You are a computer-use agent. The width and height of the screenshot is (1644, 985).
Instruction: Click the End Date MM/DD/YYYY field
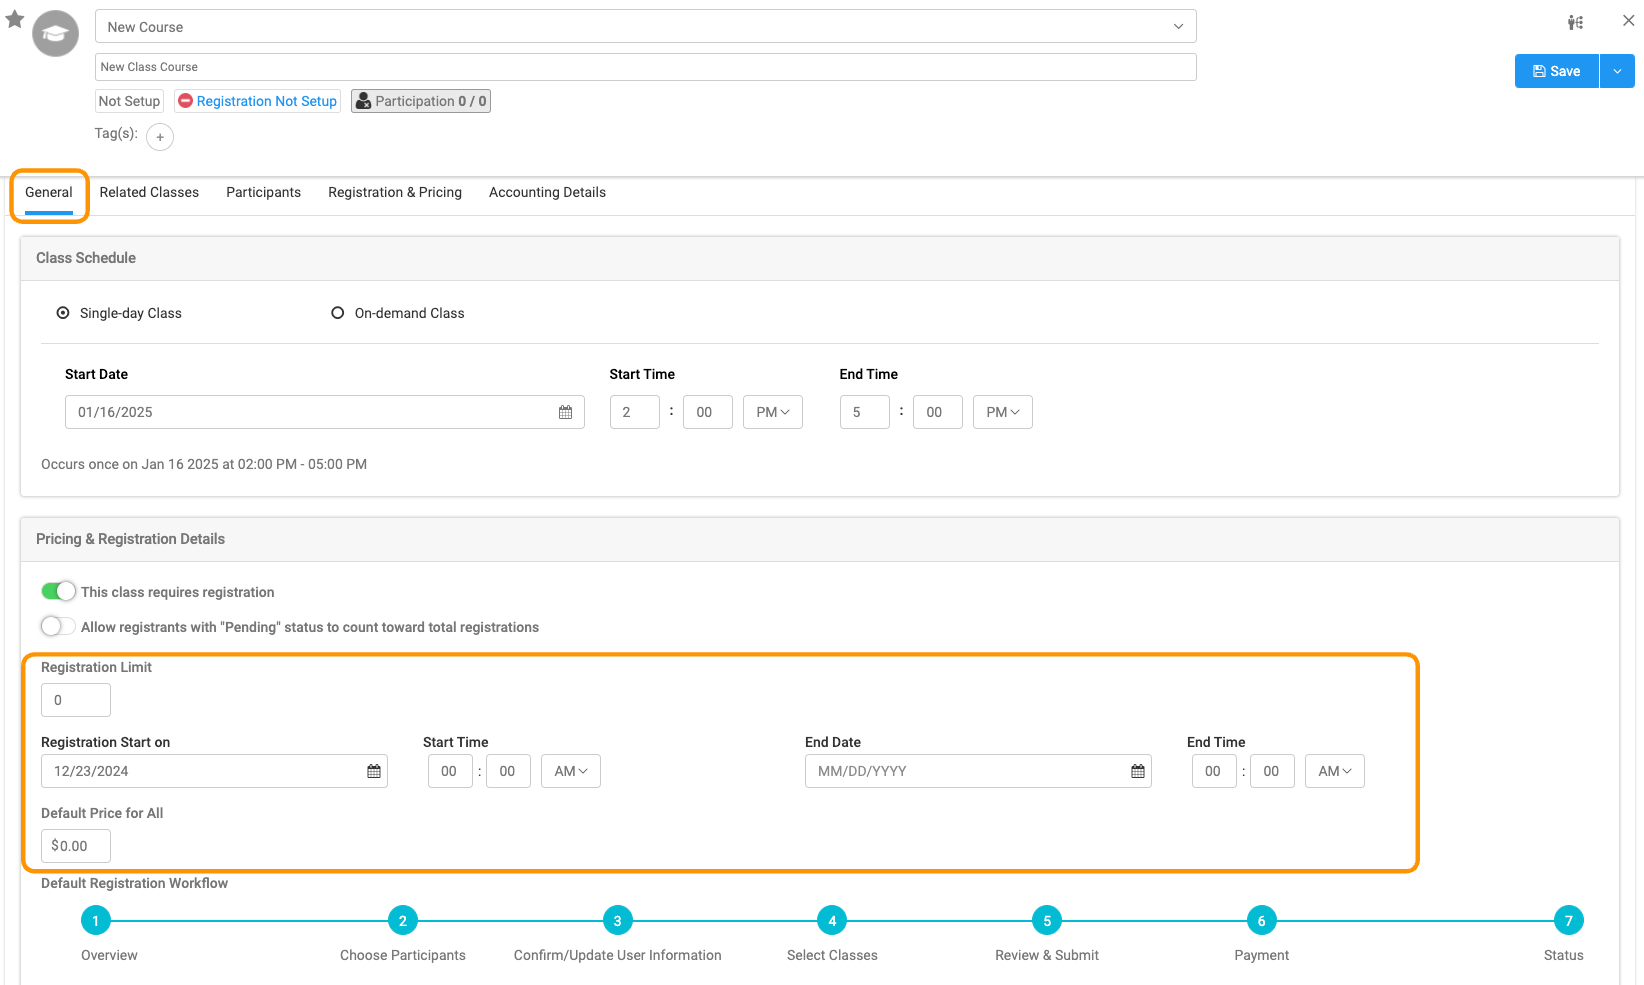point(978,771)
